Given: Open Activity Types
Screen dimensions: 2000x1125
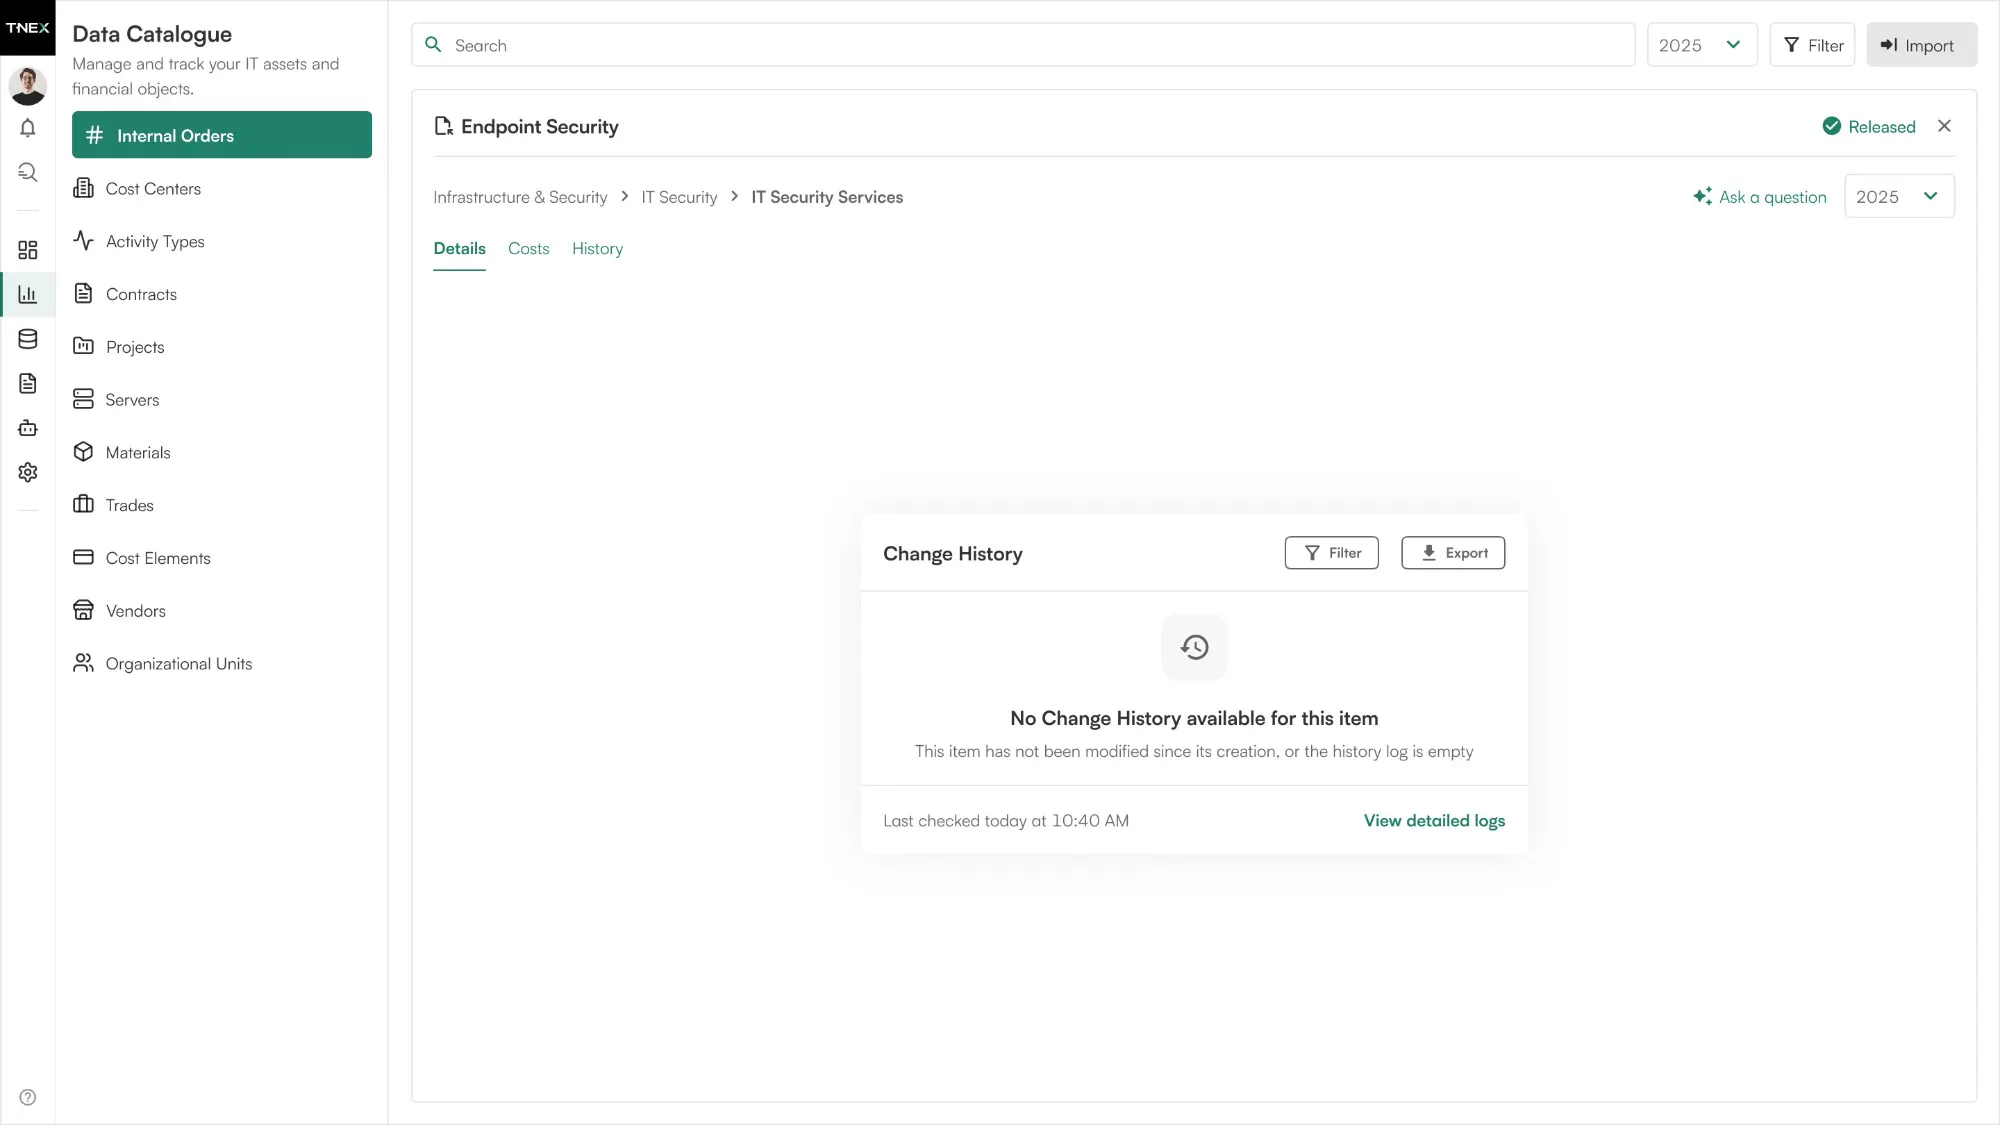Looking at the screenshot, I should [222, 241].
